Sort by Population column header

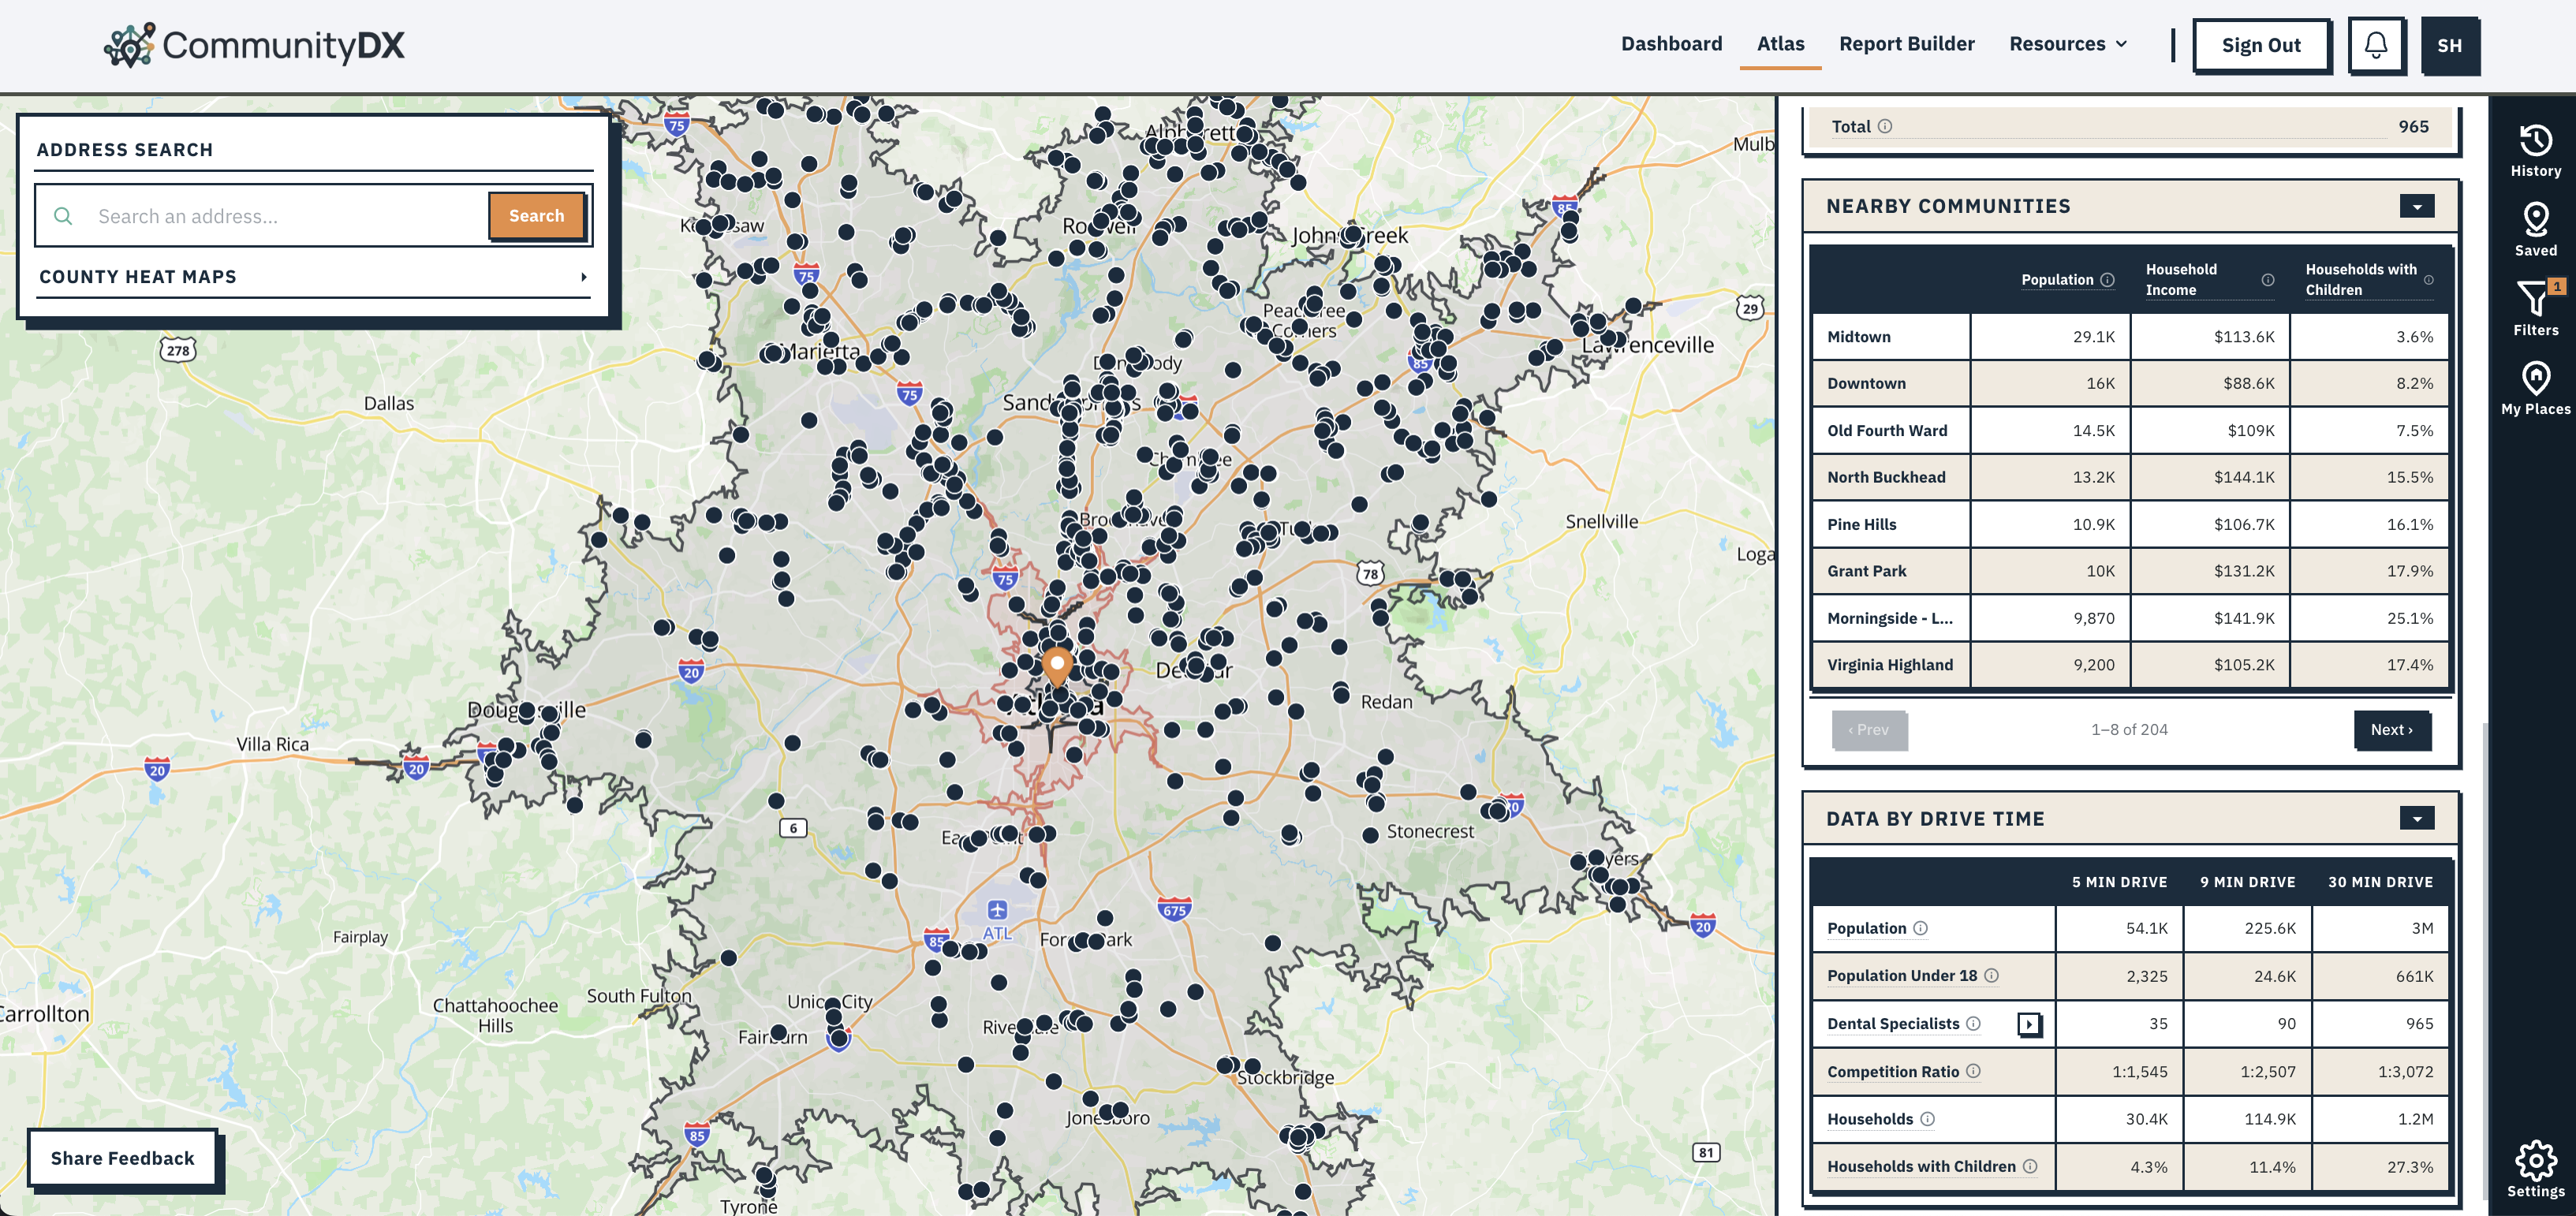[x=2056, y=280]
